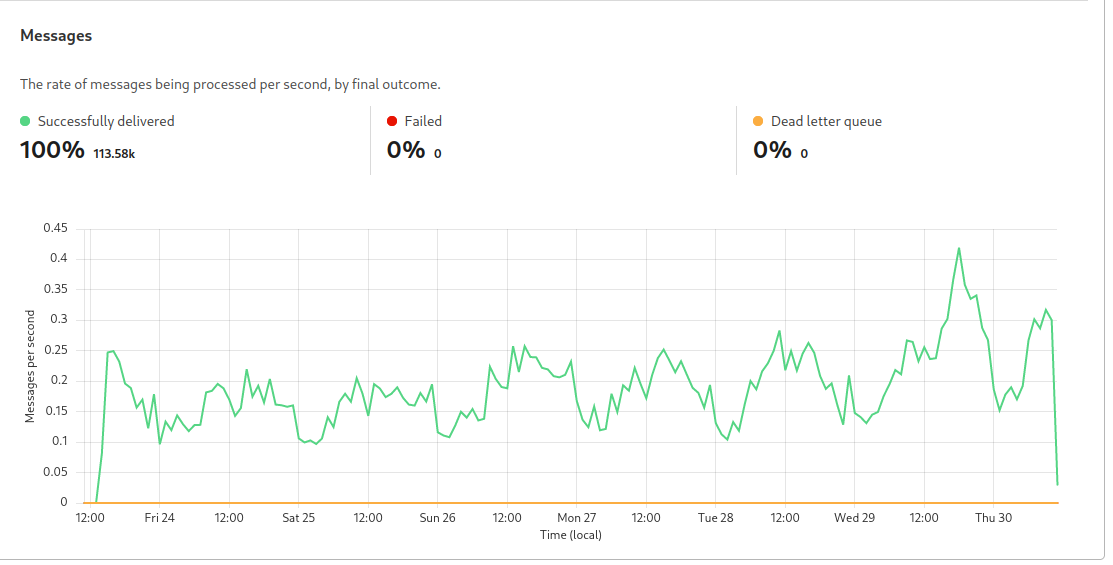The image size is (1113, 565).
Task: Click the 100% delivered percentage value
Action: pyautogui.click(x=52, y=151)
